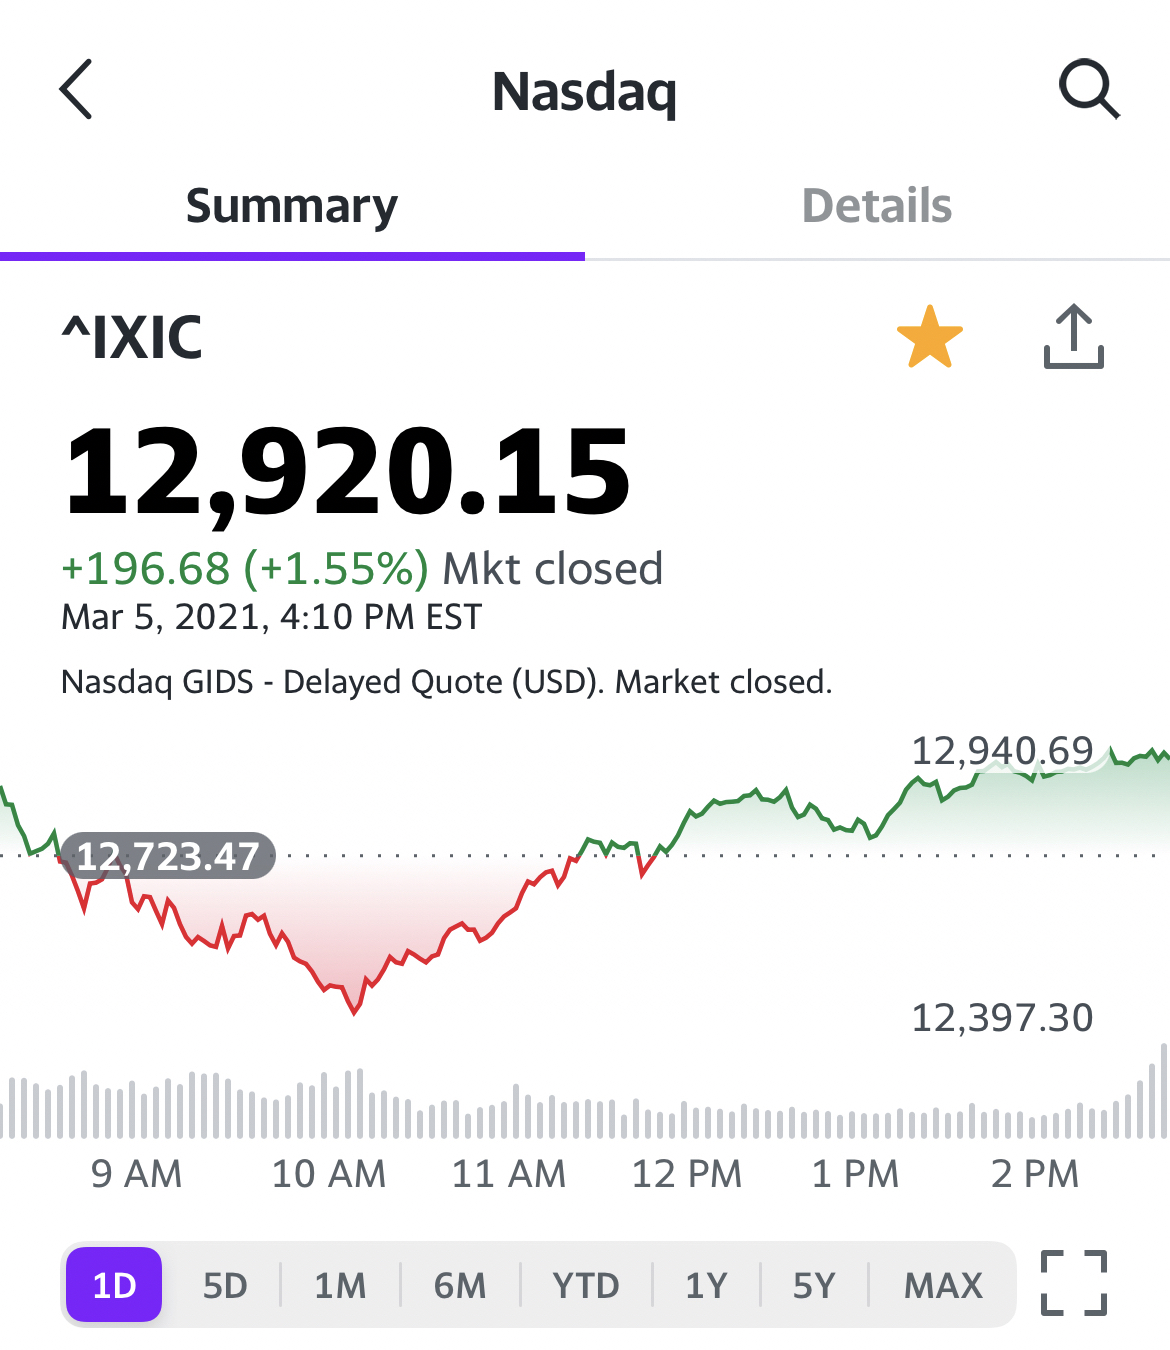Select the 6M range button
The height and width of the screenshot is (1350, 1170).
[460, 1285]
